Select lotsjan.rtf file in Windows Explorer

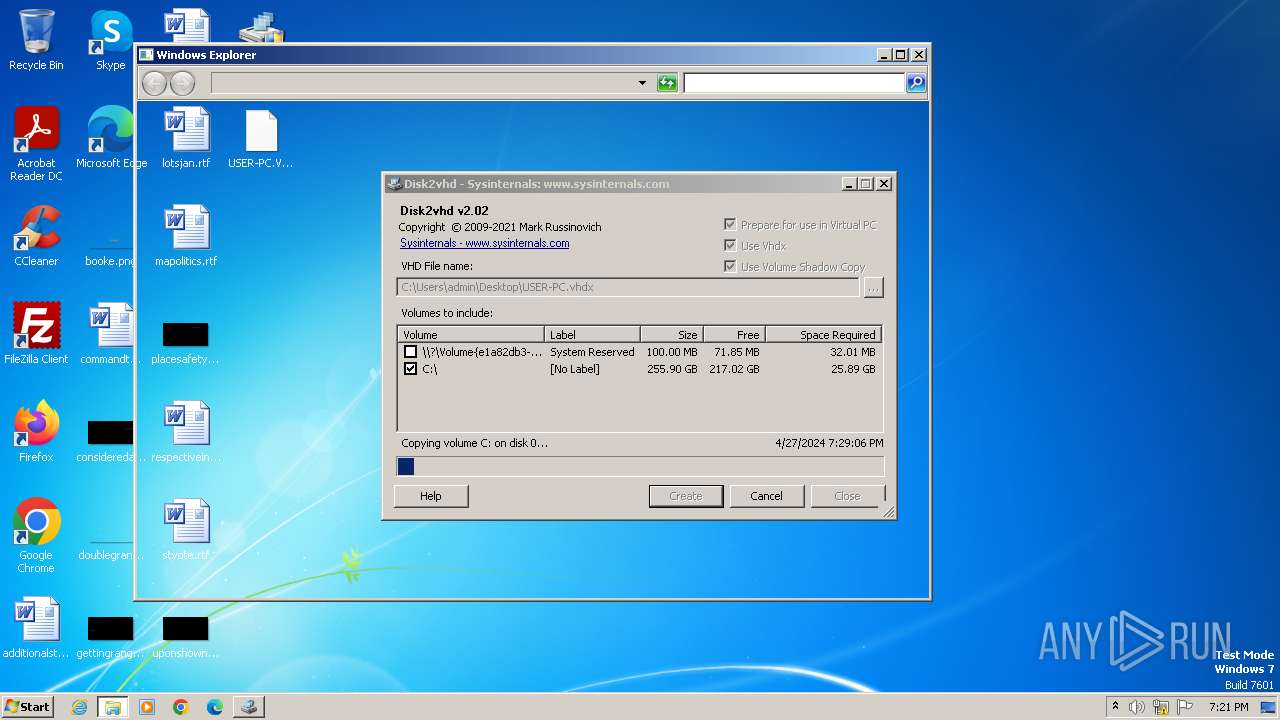[186, 138]
